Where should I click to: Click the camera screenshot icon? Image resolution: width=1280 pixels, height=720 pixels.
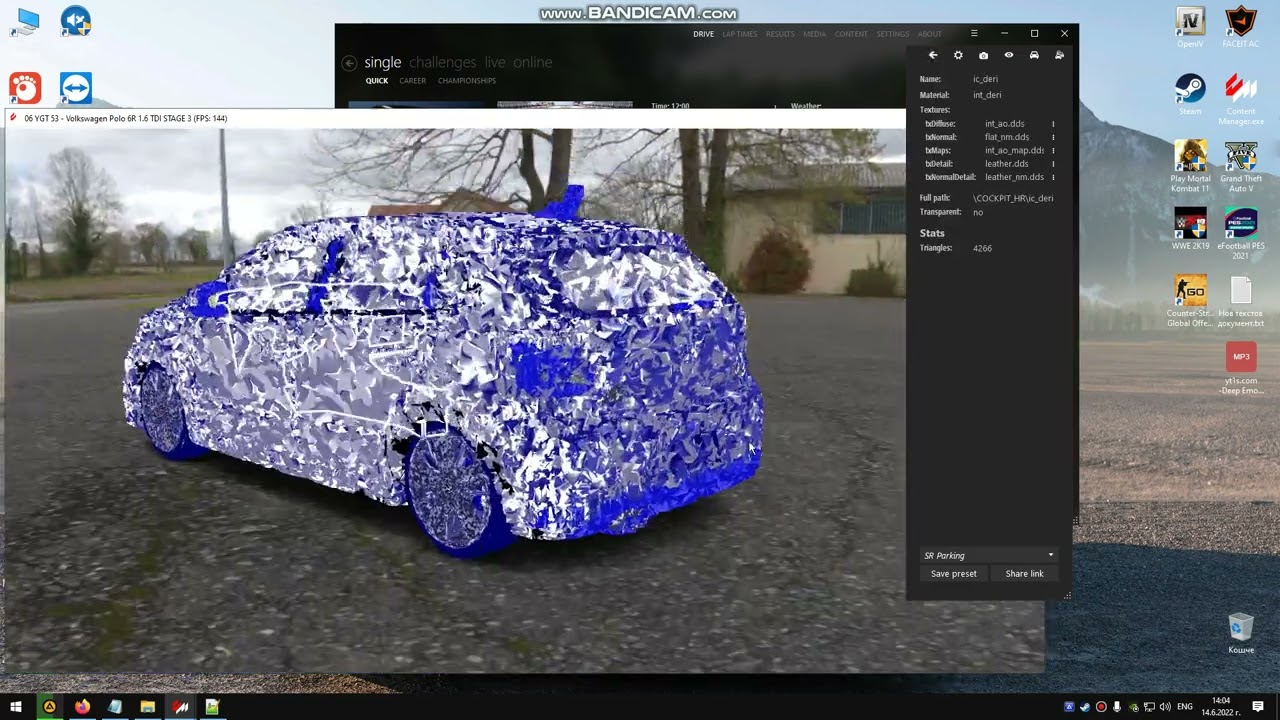[983, 56]
